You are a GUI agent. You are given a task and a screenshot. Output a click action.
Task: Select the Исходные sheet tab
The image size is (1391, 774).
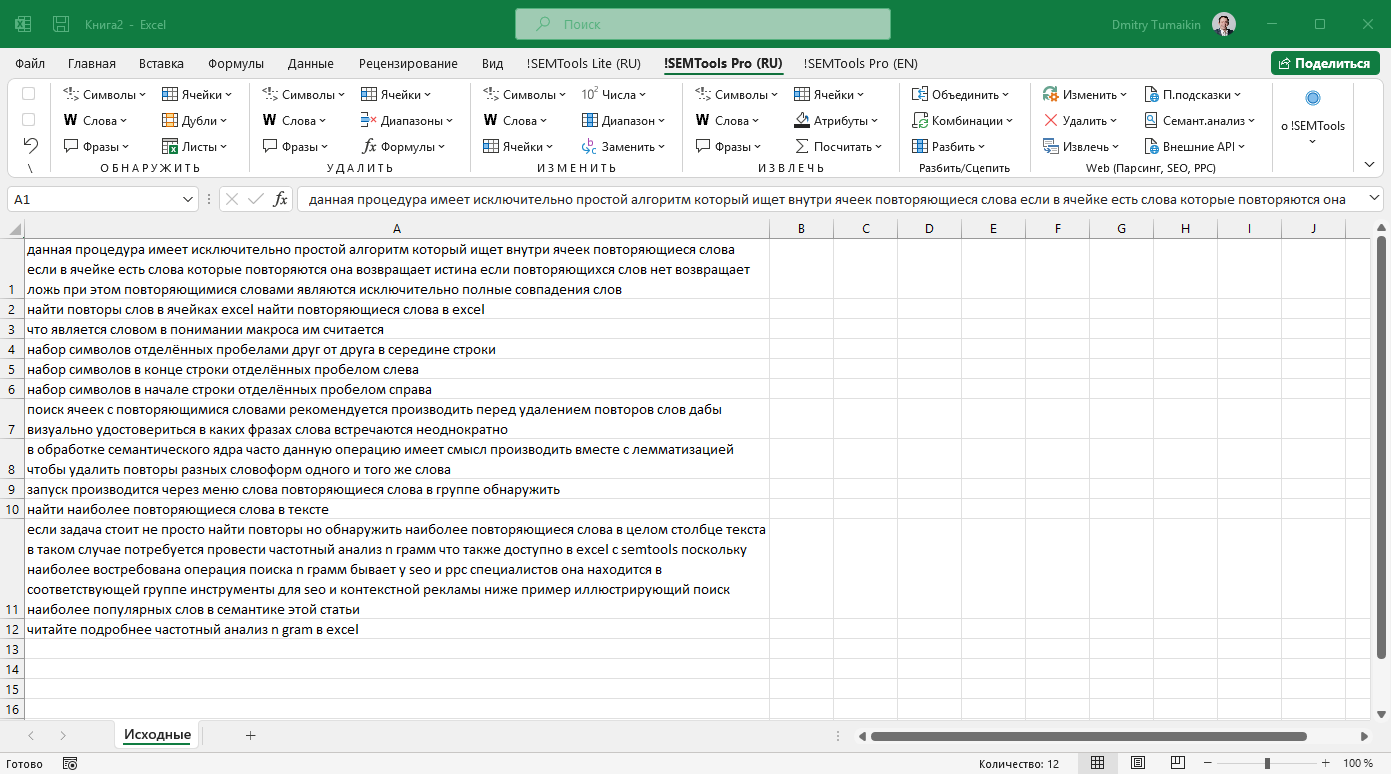point(157,735)
